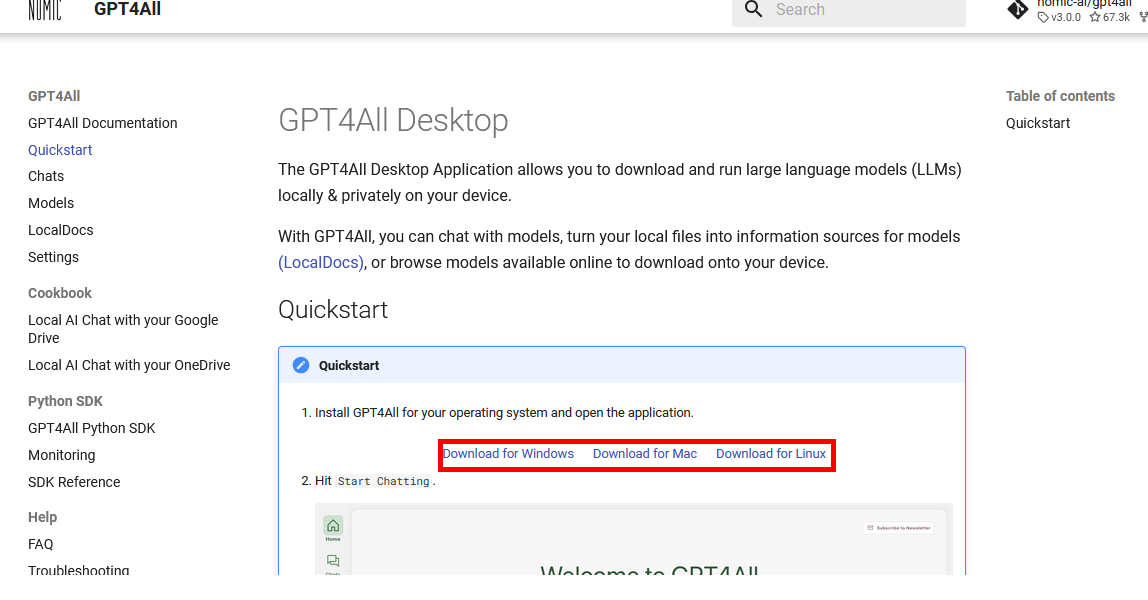Click the star count icon 67.3k
This screenshot has width=1148, height=600.
1095,18
